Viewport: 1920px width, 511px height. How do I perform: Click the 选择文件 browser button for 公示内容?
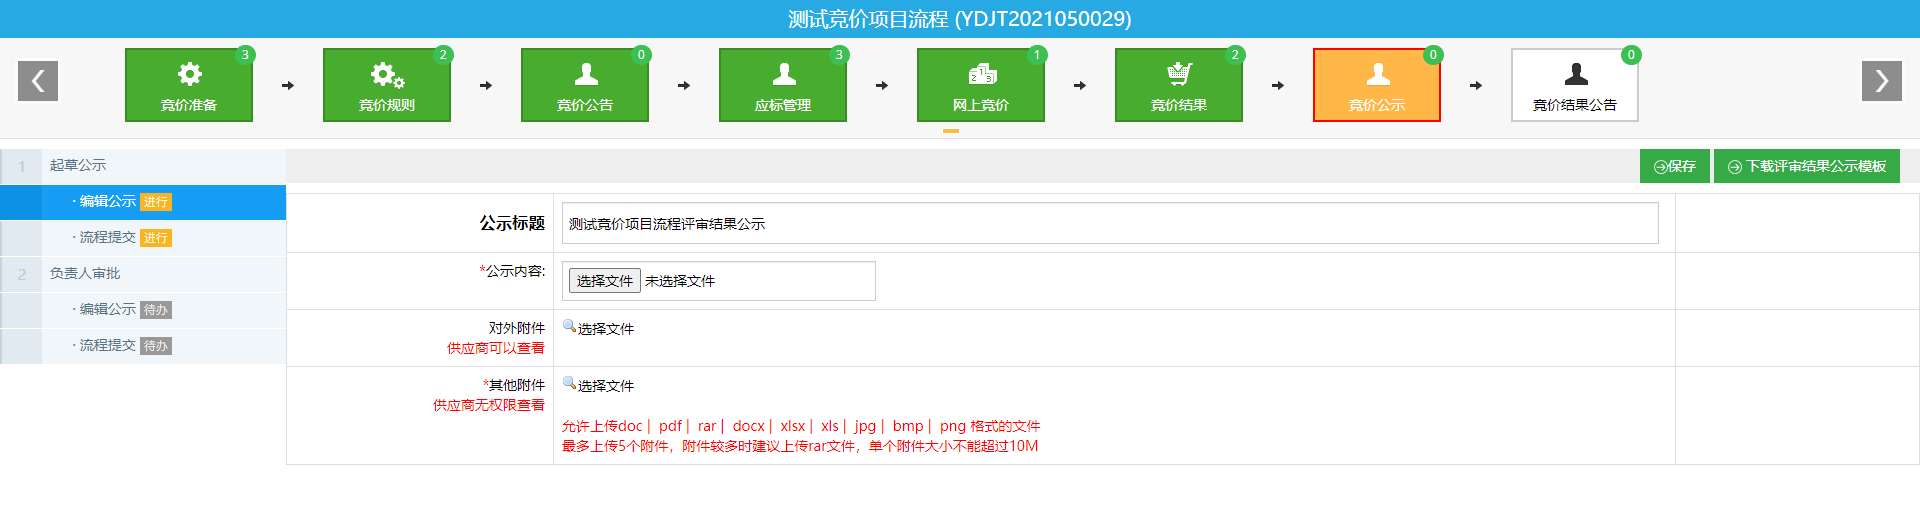click(605, 281)
